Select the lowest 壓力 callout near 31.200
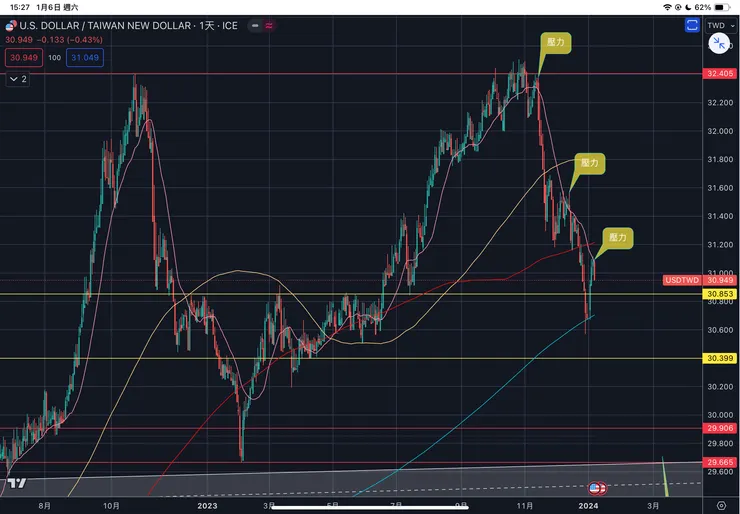740x514 pixels. click(x=618, y=238)
